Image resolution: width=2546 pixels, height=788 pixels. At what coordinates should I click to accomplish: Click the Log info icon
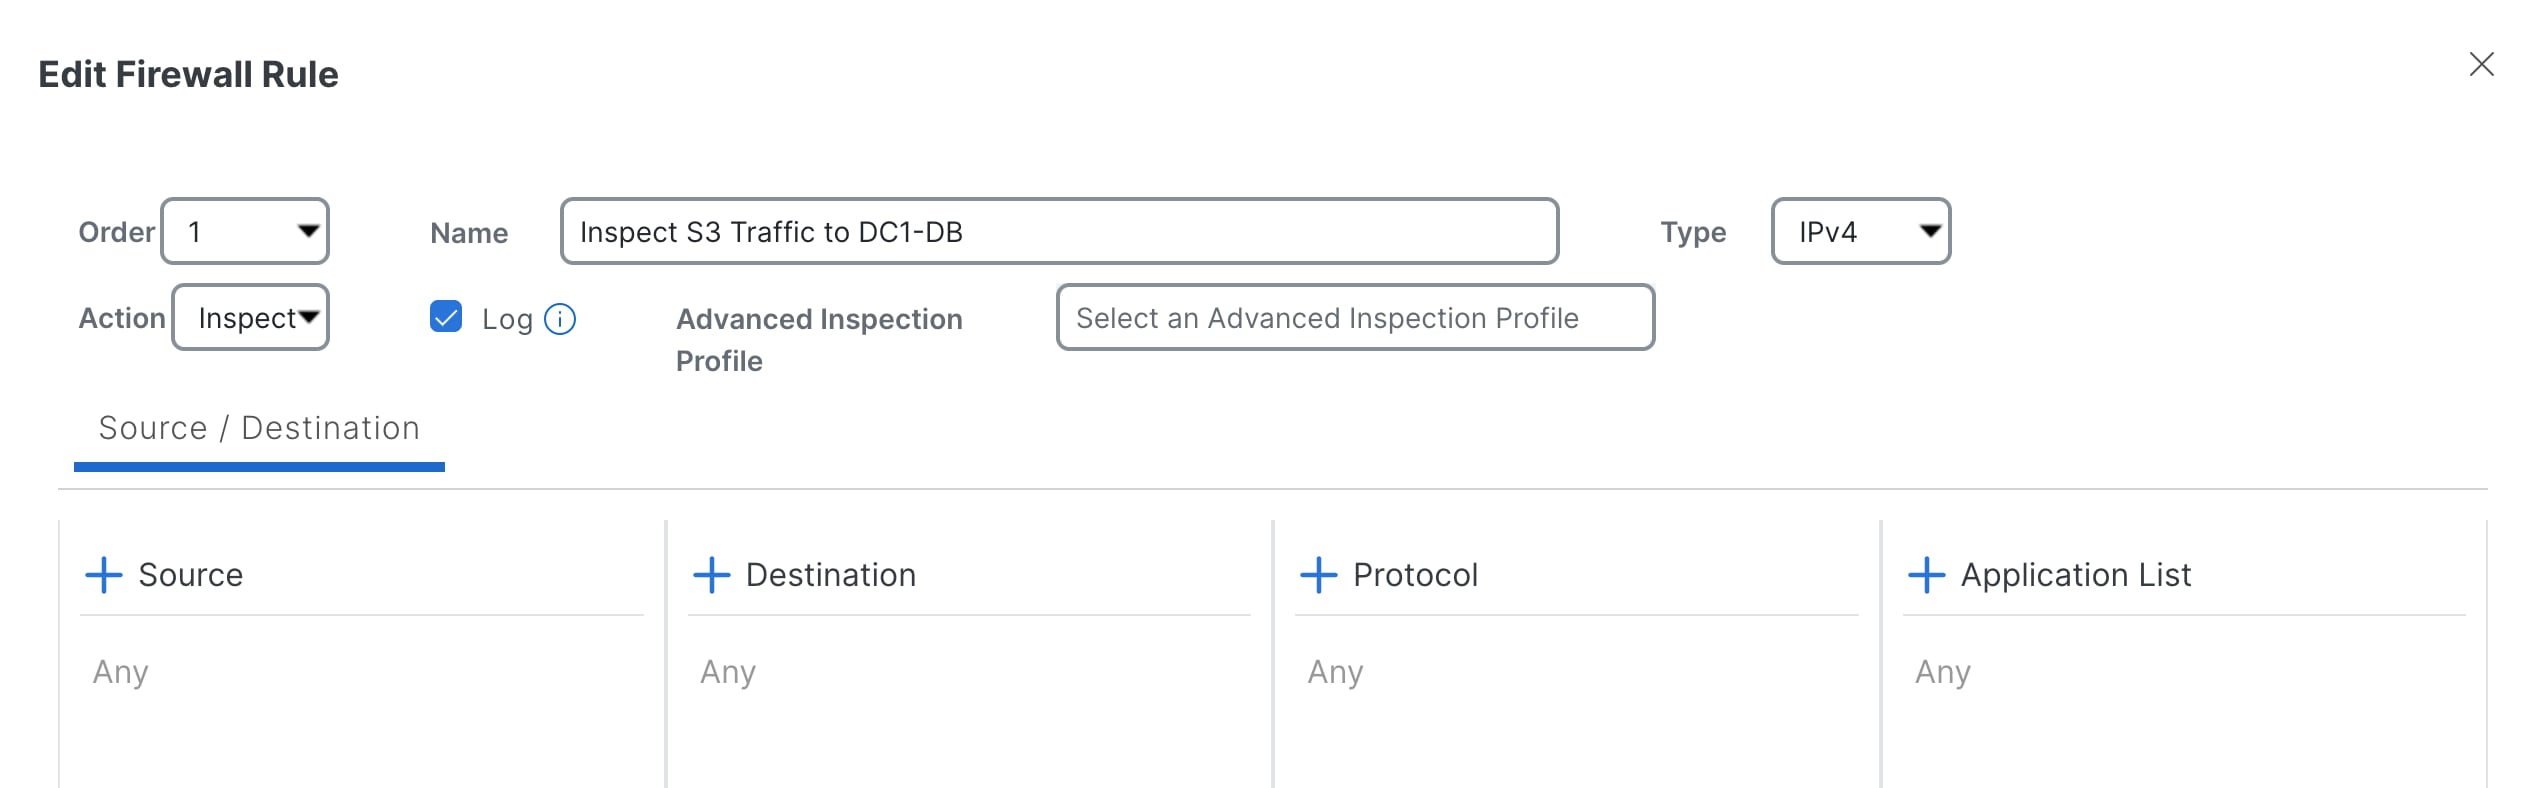pos(560,319)
